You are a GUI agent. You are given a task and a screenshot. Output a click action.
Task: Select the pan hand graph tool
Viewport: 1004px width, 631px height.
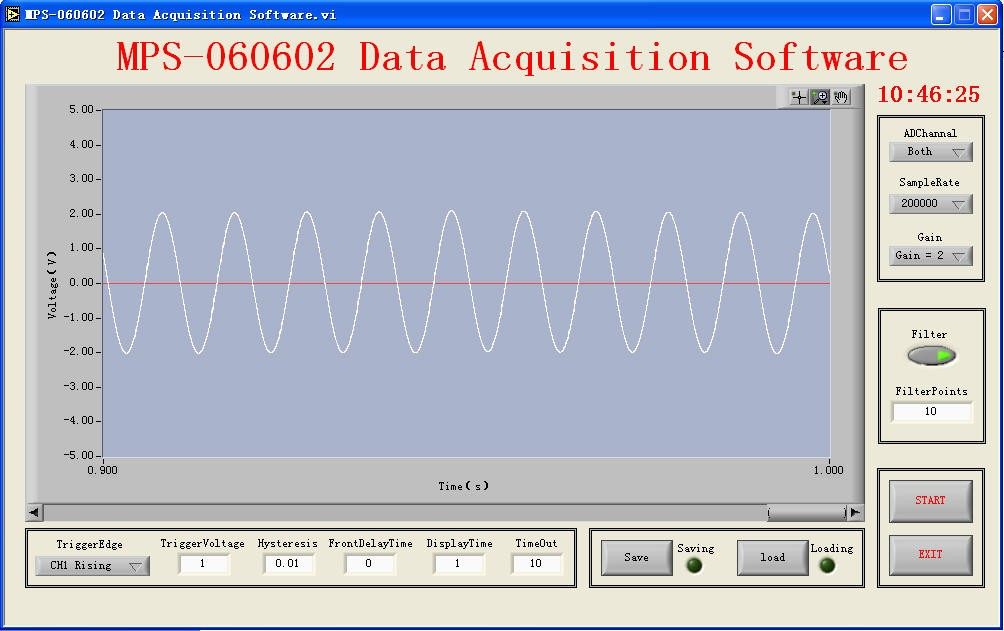click(x=841, y=97)
